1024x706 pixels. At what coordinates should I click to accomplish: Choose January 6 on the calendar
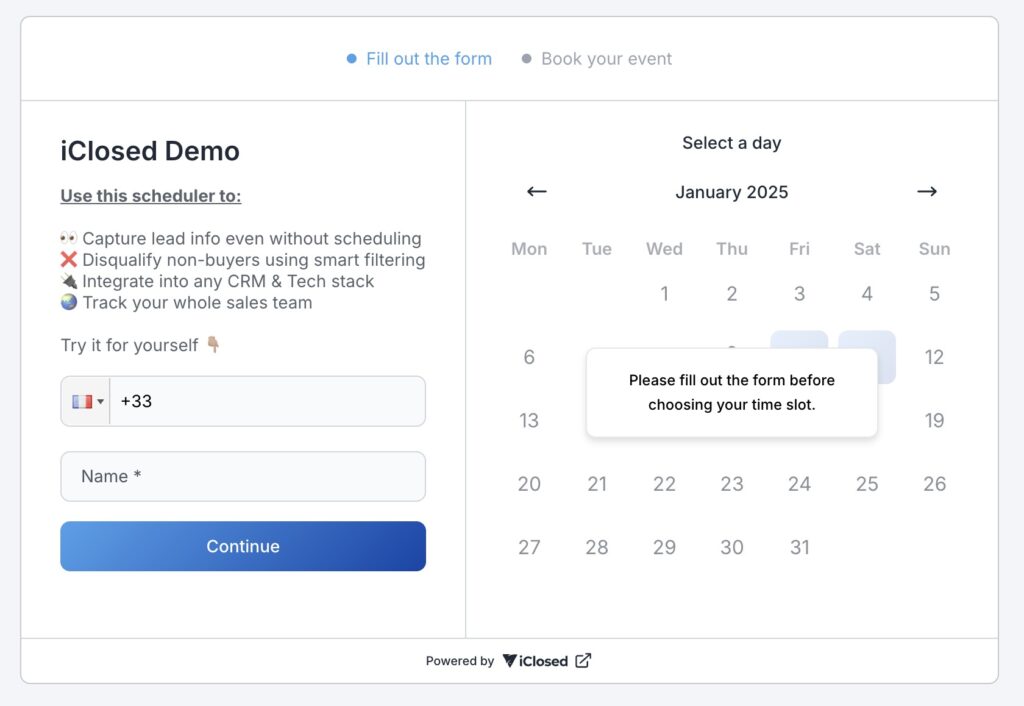coord(529,357)
